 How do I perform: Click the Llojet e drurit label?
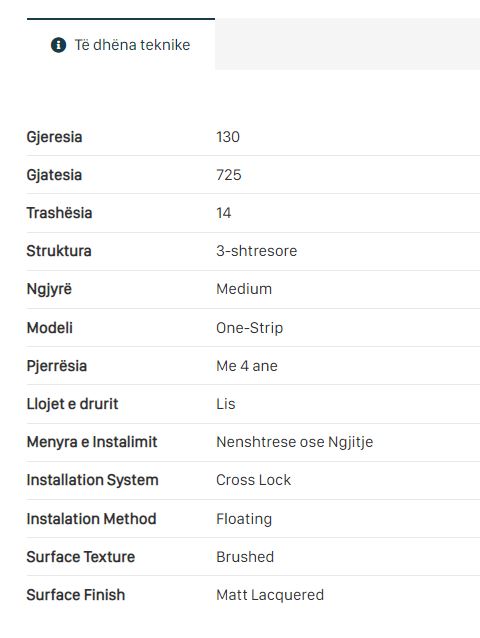(72, 404)
